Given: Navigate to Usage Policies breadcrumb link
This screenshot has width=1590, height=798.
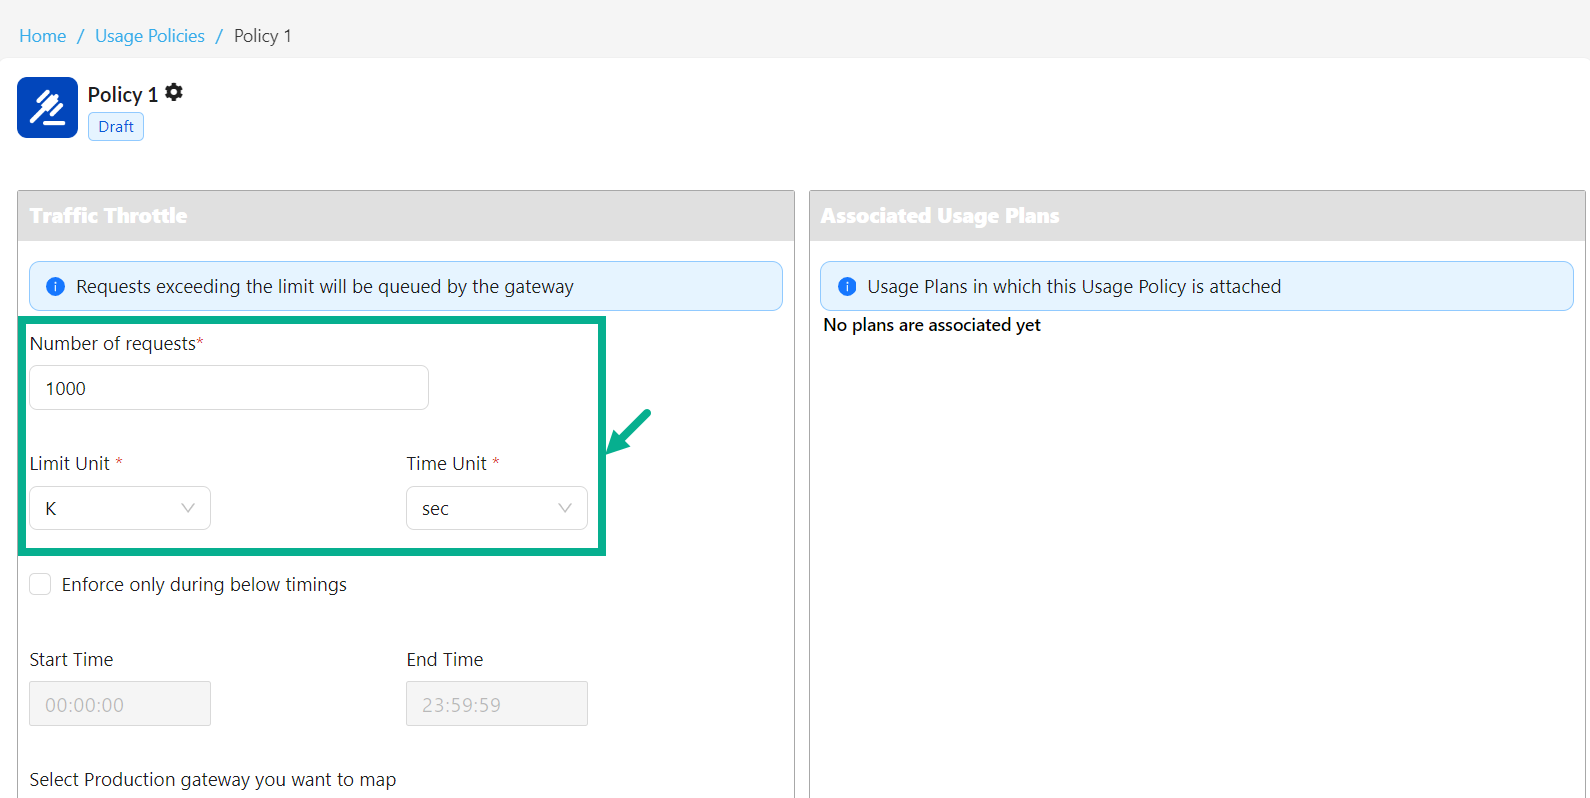Looking at the screenshot, I should (150, 36).
